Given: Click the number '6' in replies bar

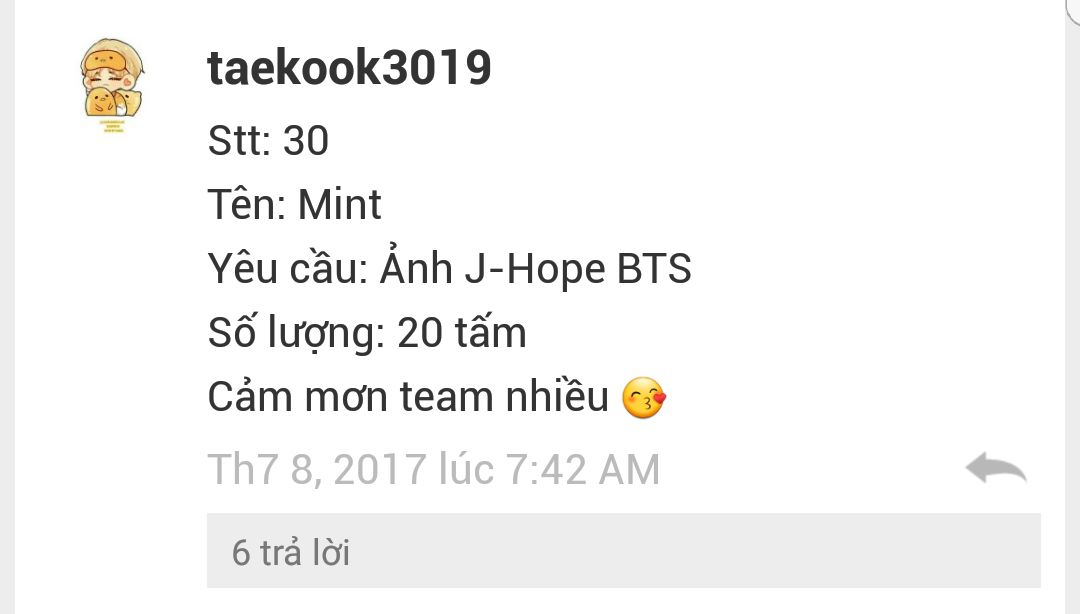Looking at the screenshot, I should point(240,553).
